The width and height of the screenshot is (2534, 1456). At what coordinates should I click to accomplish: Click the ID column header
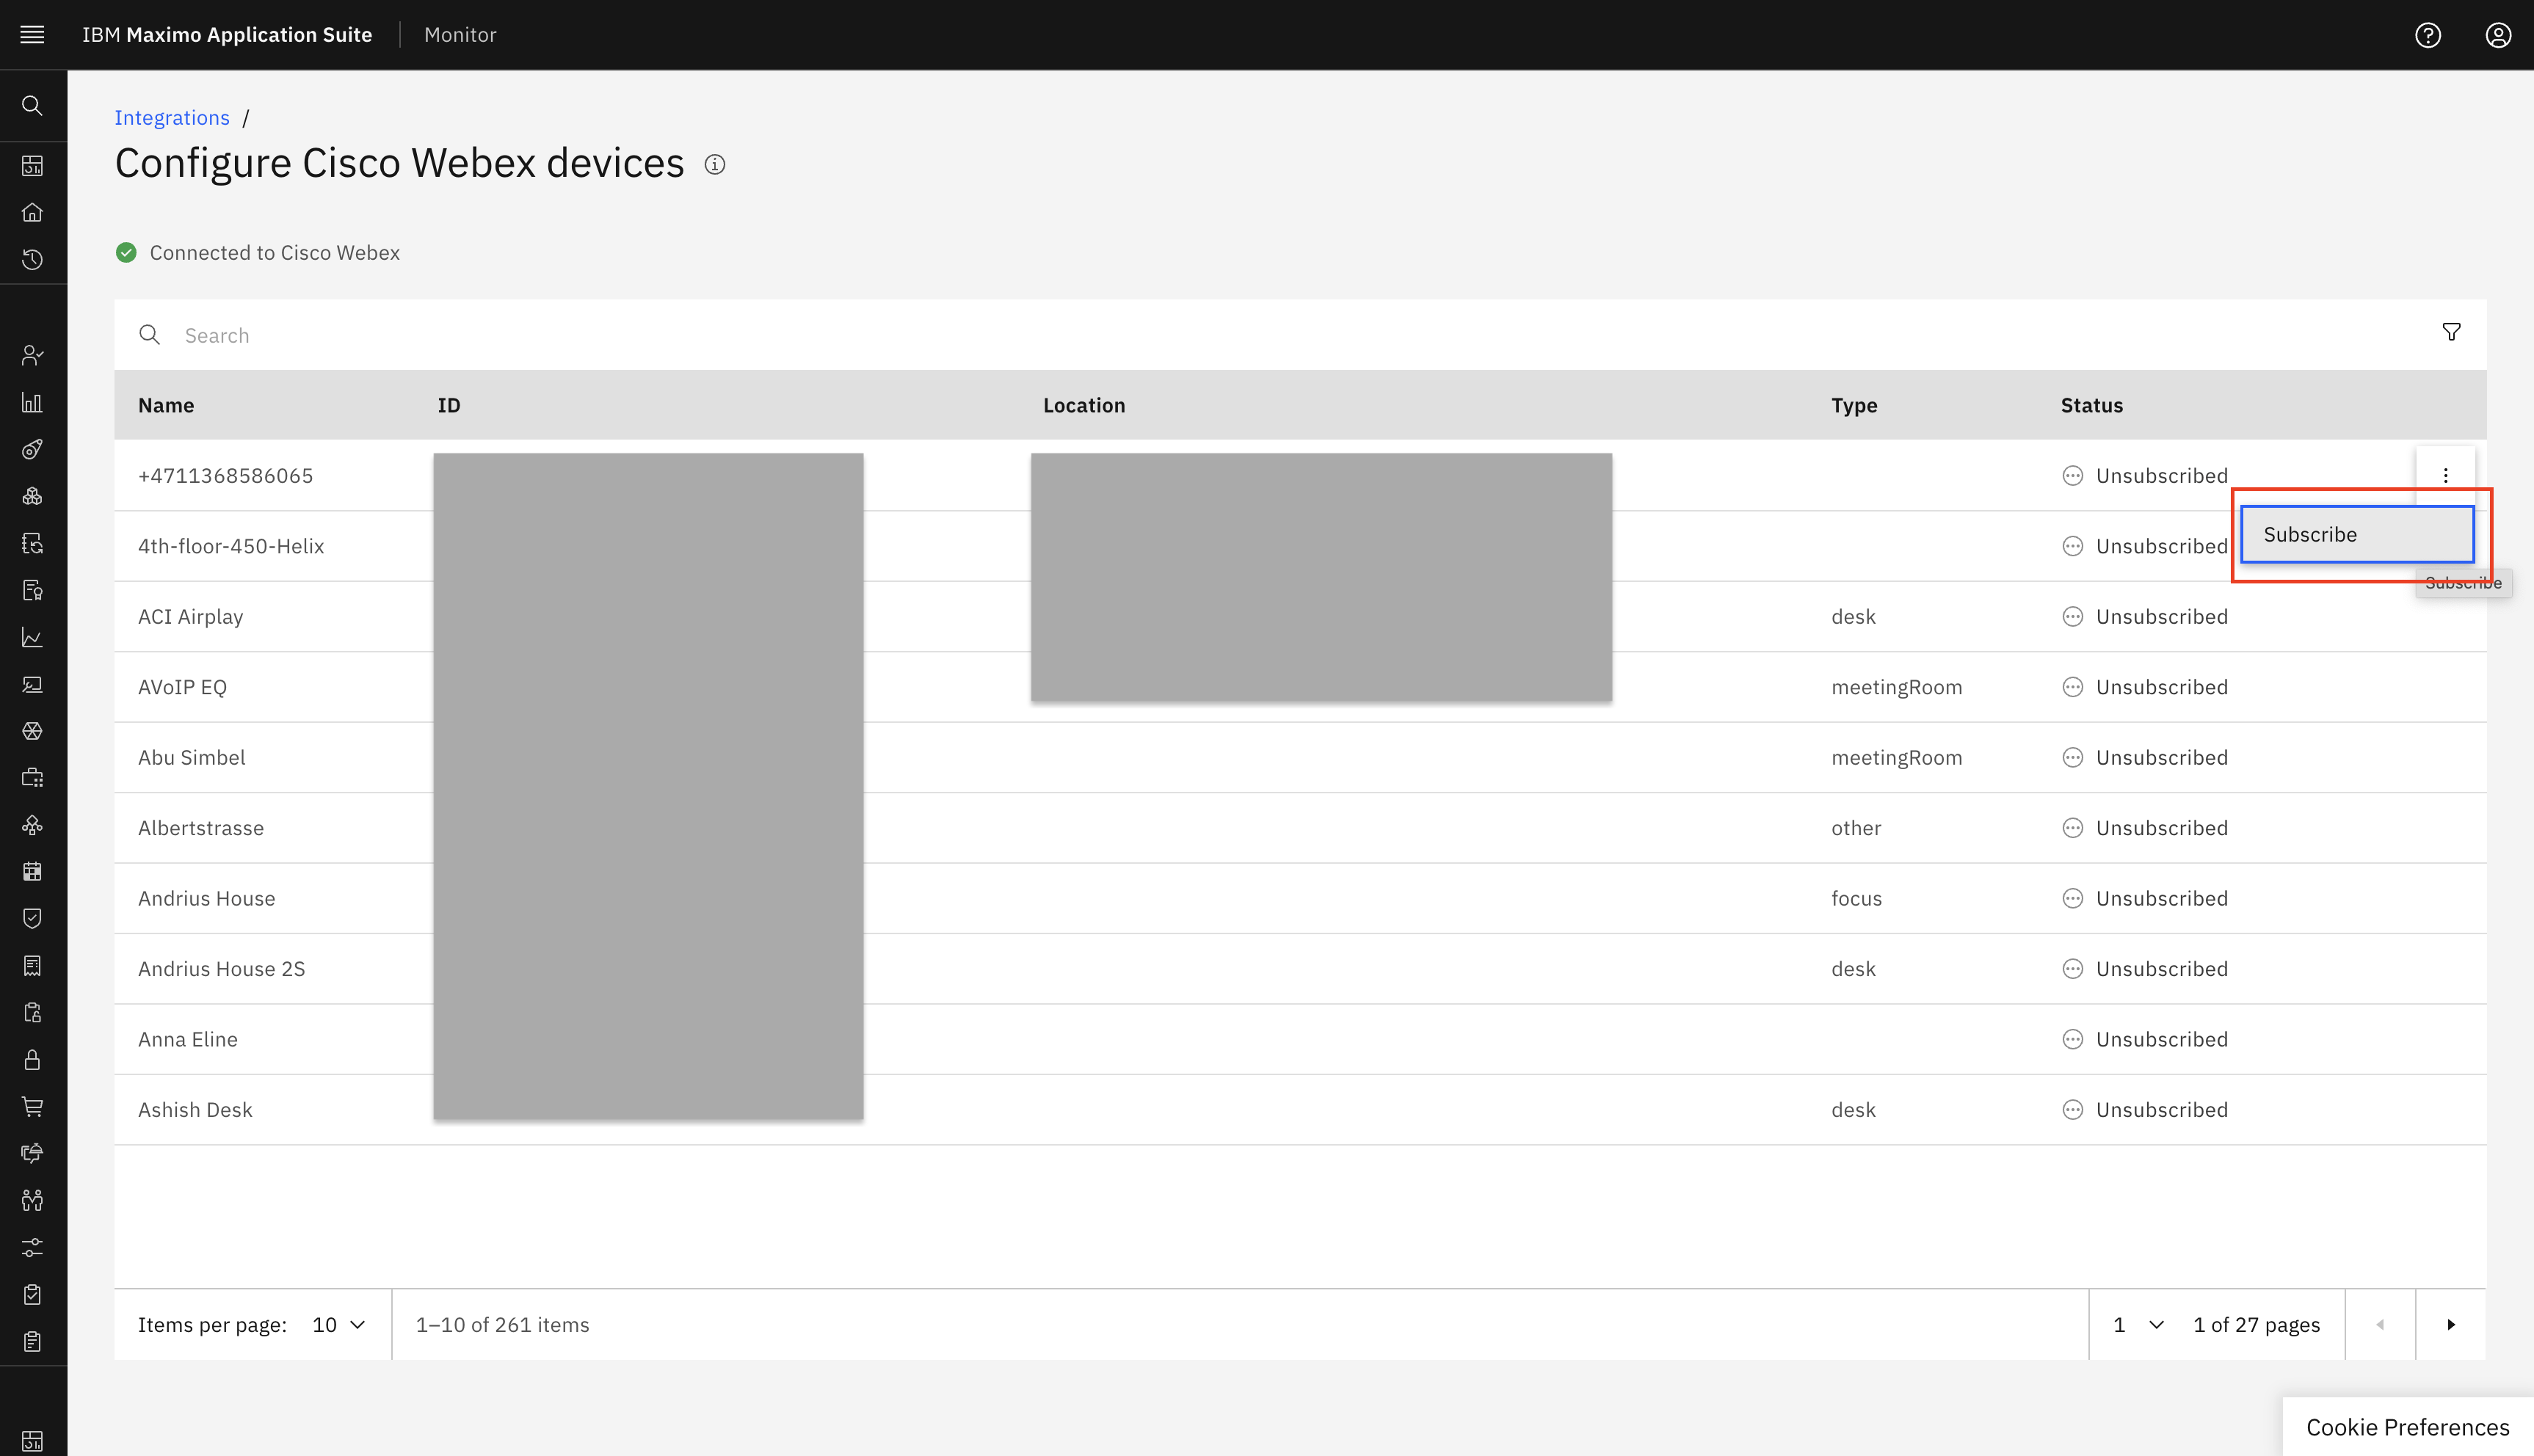449,405
